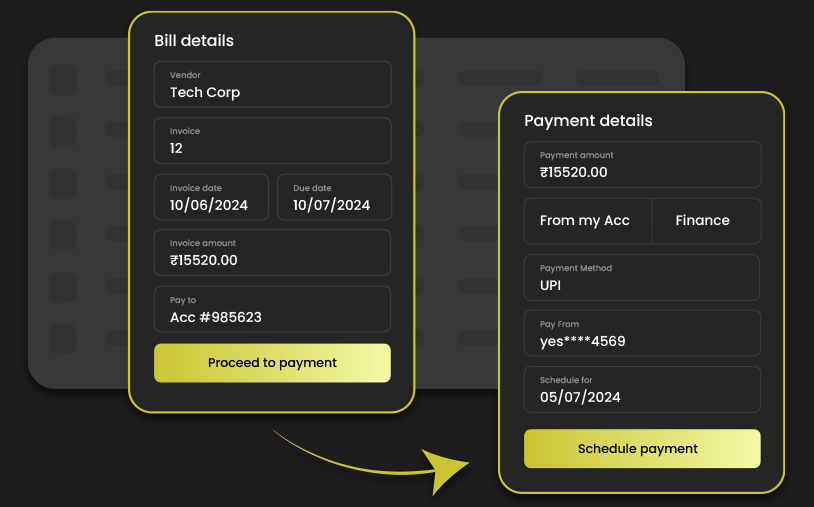The image size is (814, 507).
Task: Open the Invoice date field
Action: 211,197
